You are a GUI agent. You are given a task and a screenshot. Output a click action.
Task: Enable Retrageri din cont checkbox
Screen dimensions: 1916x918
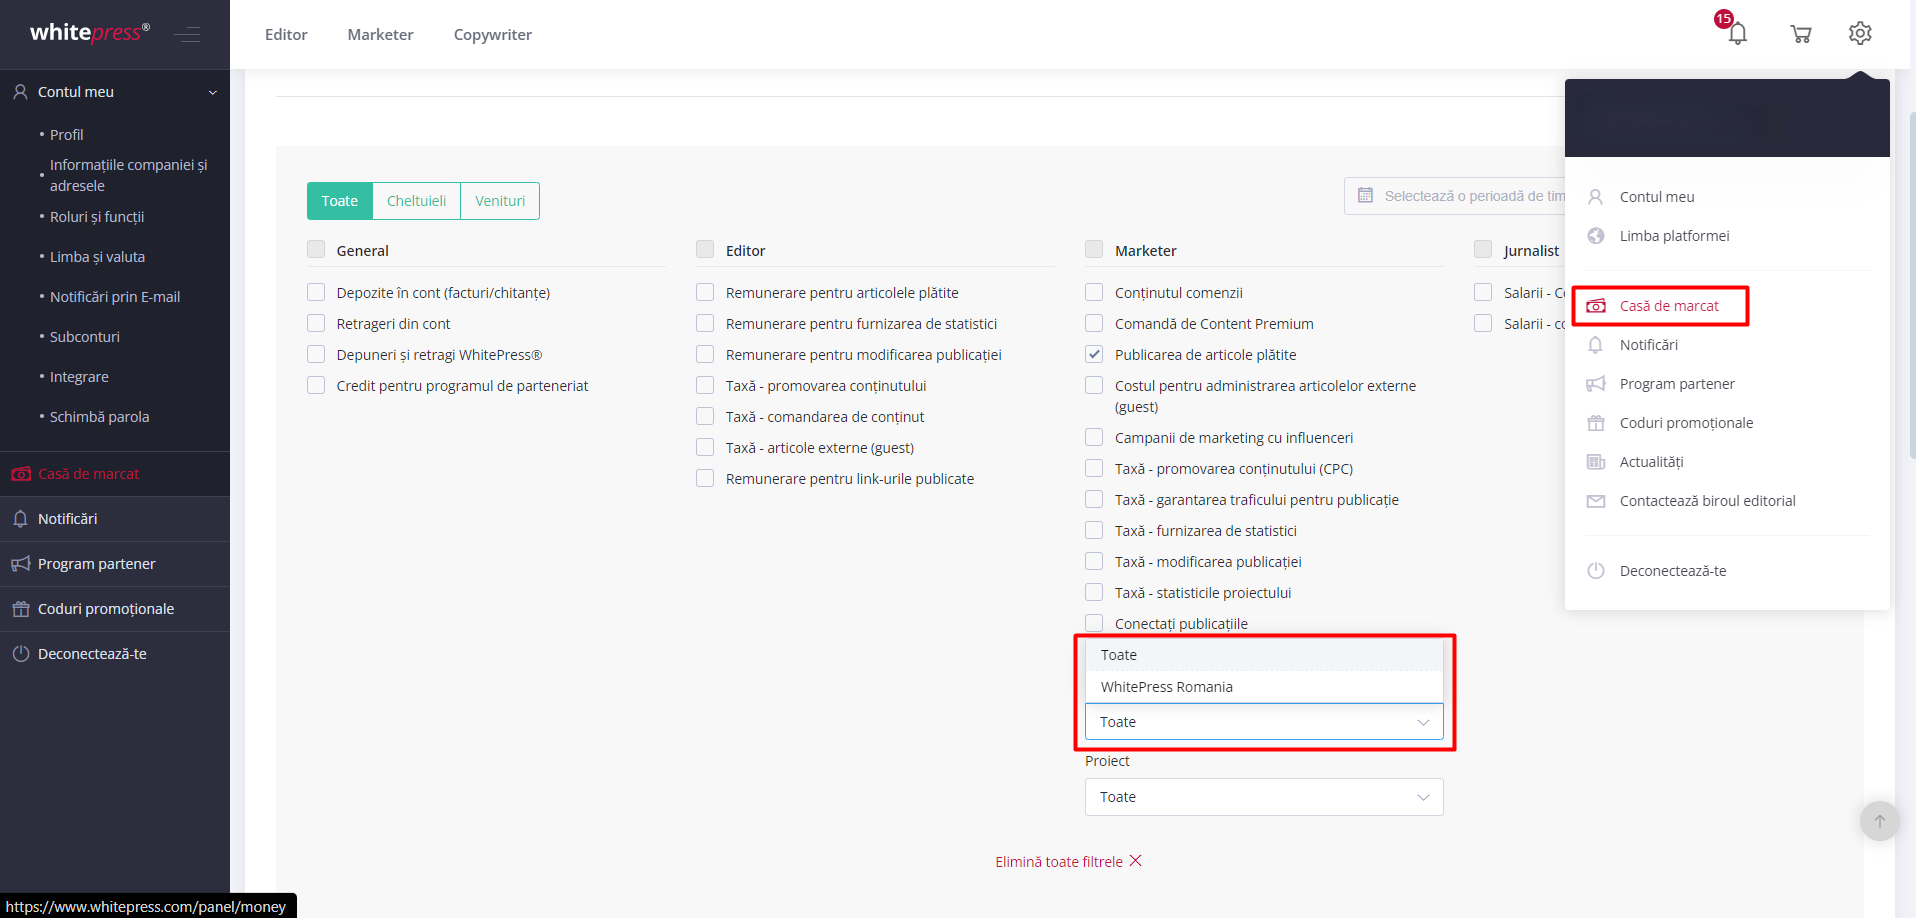316,323
